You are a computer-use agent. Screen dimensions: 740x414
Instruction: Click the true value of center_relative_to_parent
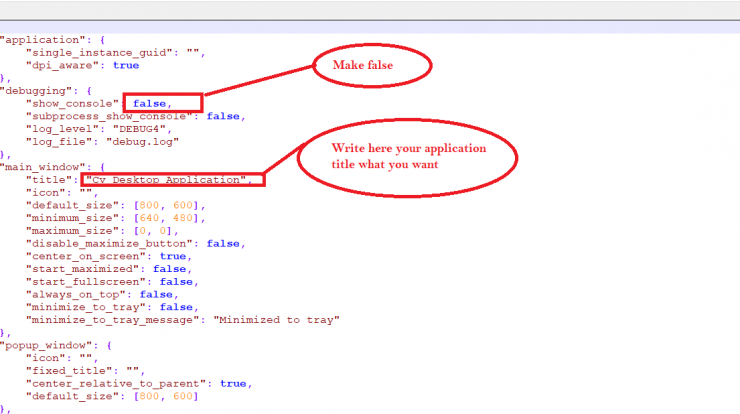(233, 384)
